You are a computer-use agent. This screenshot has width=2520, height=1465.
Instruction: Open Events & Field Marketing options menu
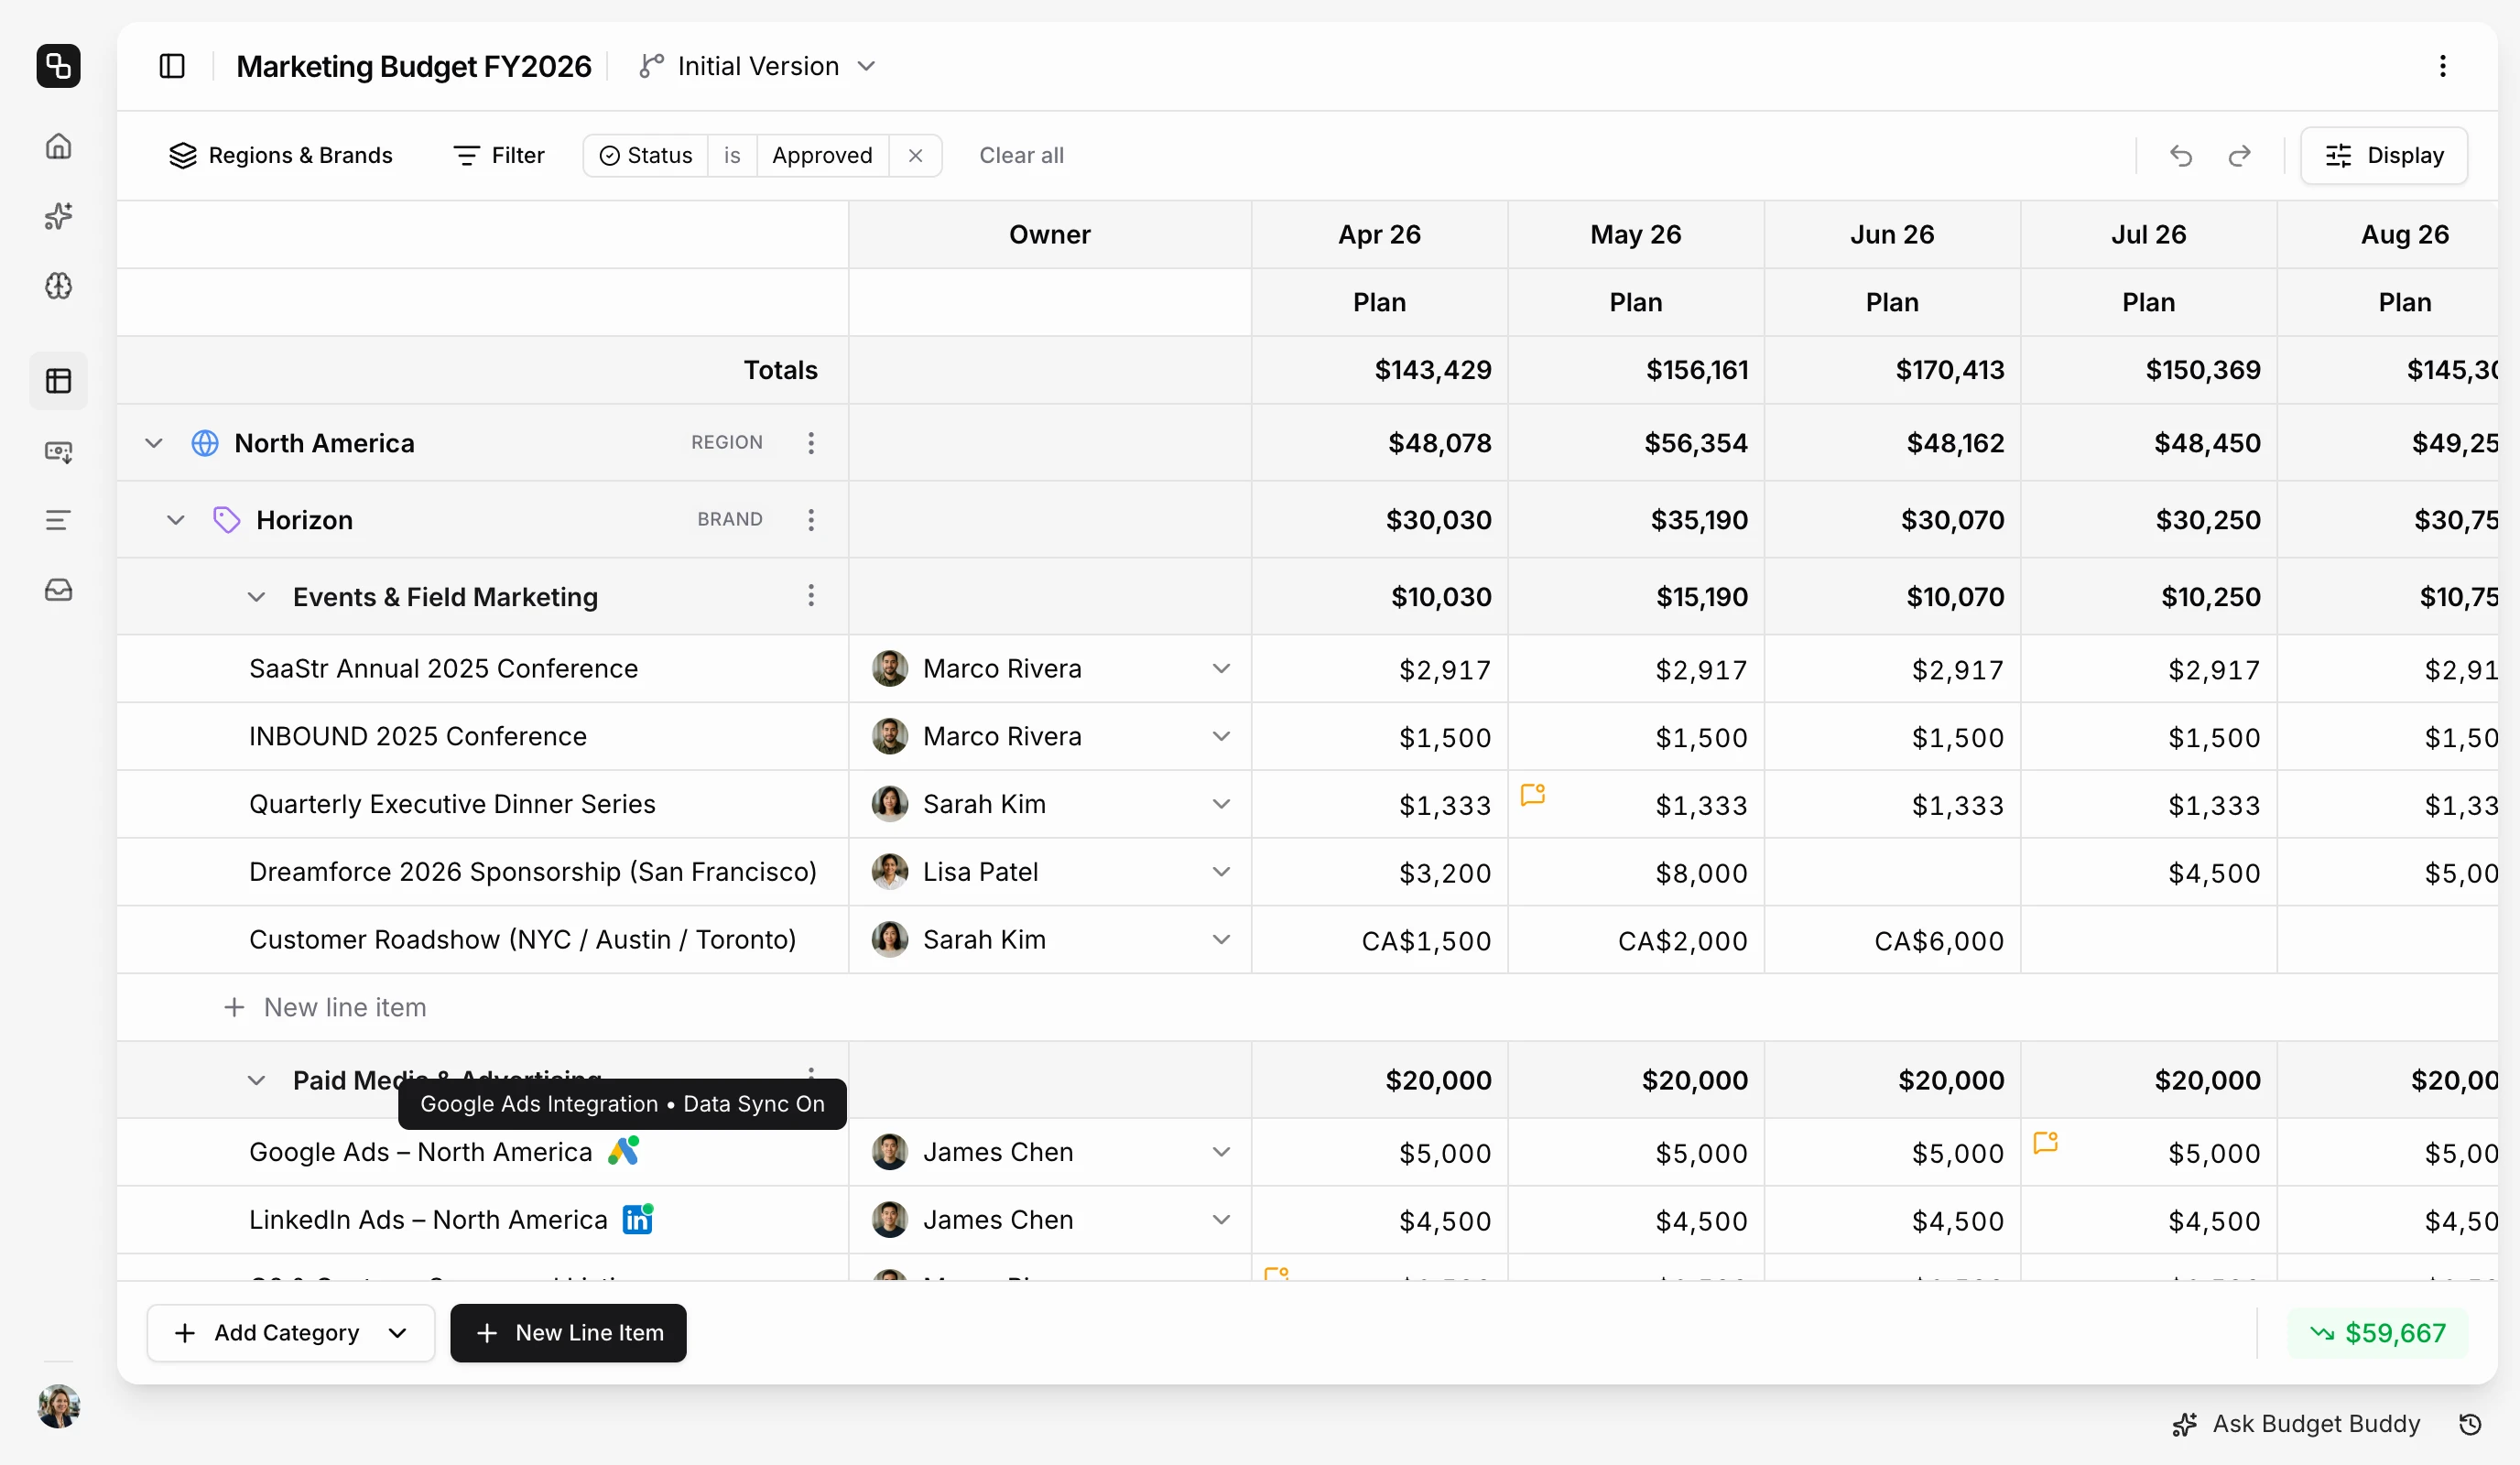click(x=811, y=596)
